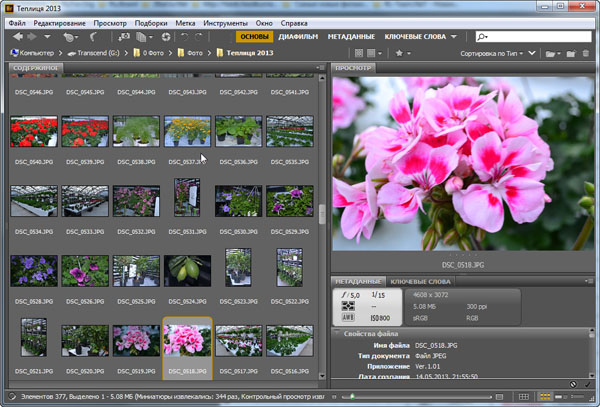Go to Transcend (G:) in the path bar
This screenshot has height=407, width=600.
(93, 53)
